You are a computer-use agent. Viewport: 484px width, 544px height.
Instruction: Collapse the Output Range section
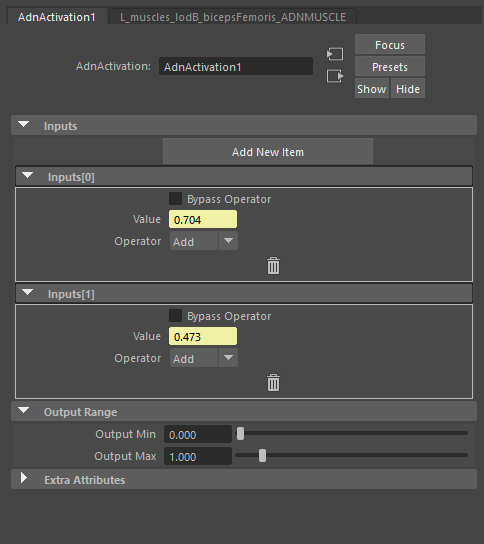click(x=24, y=410)
